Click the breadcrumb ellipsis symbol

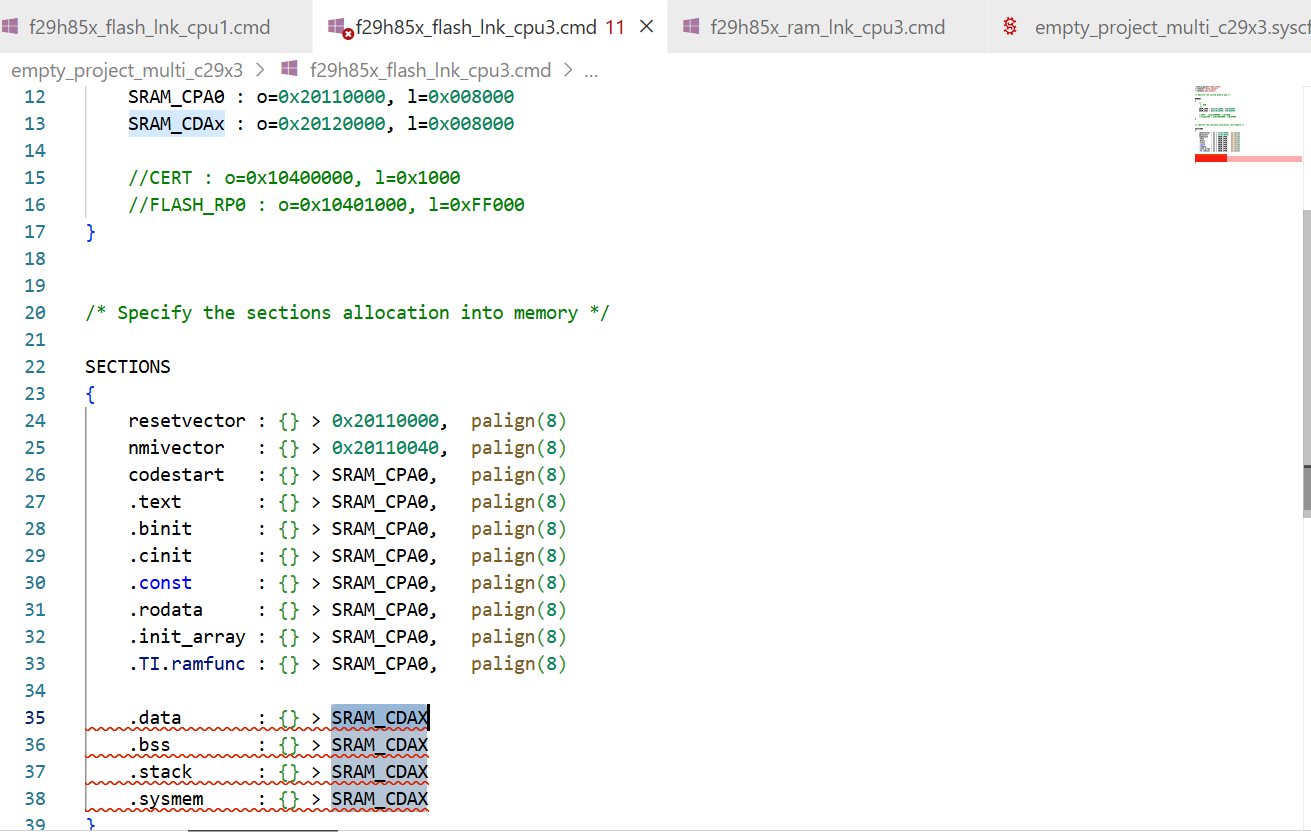pyautogui.click(x=590, y=72)
